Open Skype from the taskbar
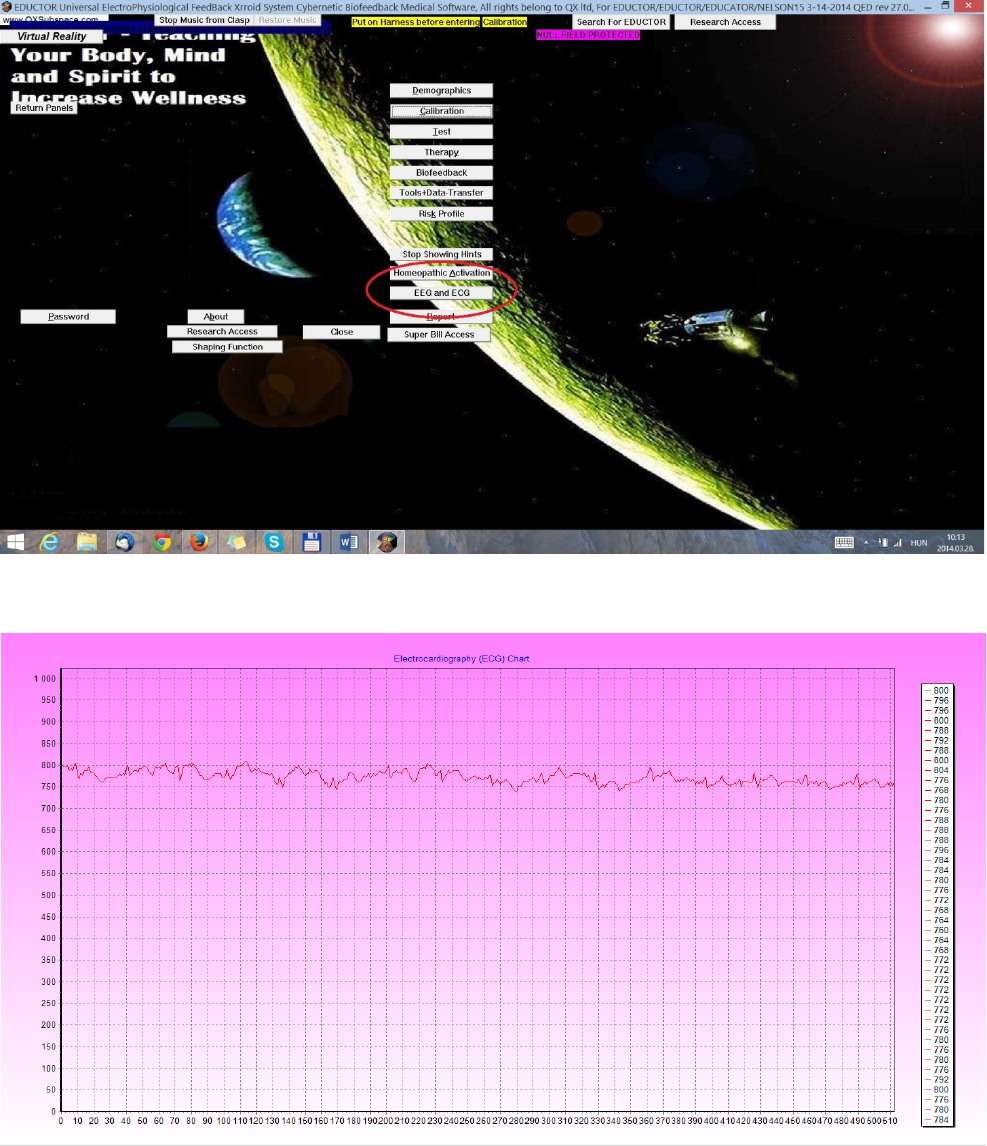The image size is (987, 1146). [x=274, y=542]
